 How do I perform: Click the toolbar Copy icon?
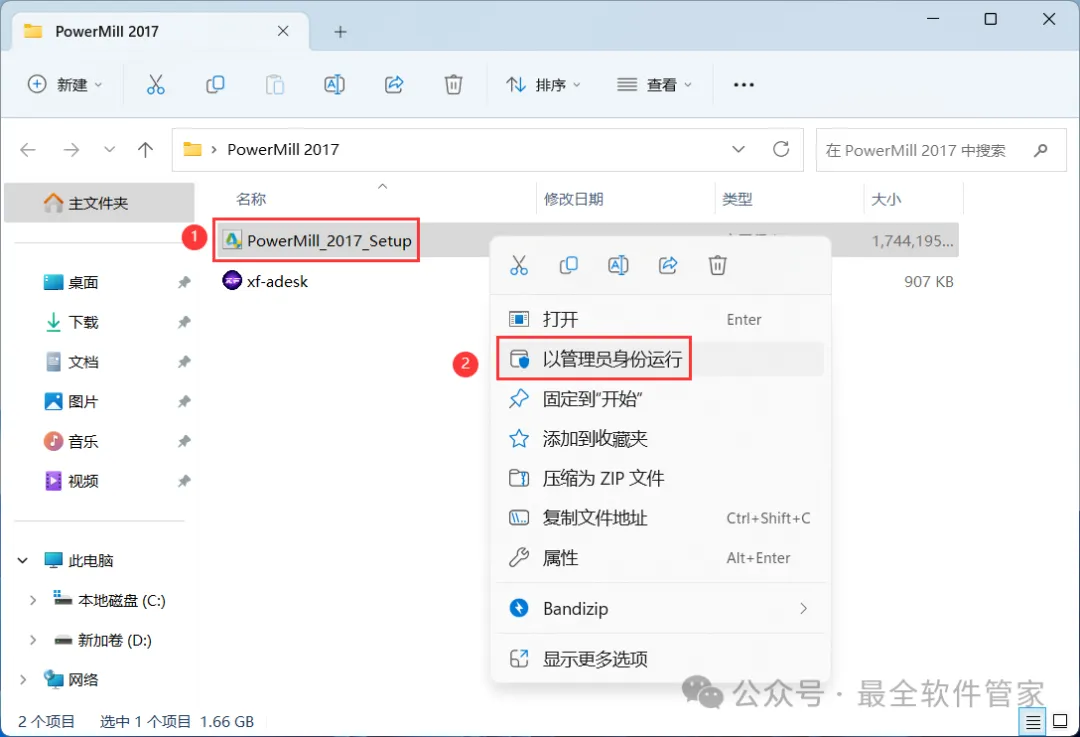coord(215,85)
